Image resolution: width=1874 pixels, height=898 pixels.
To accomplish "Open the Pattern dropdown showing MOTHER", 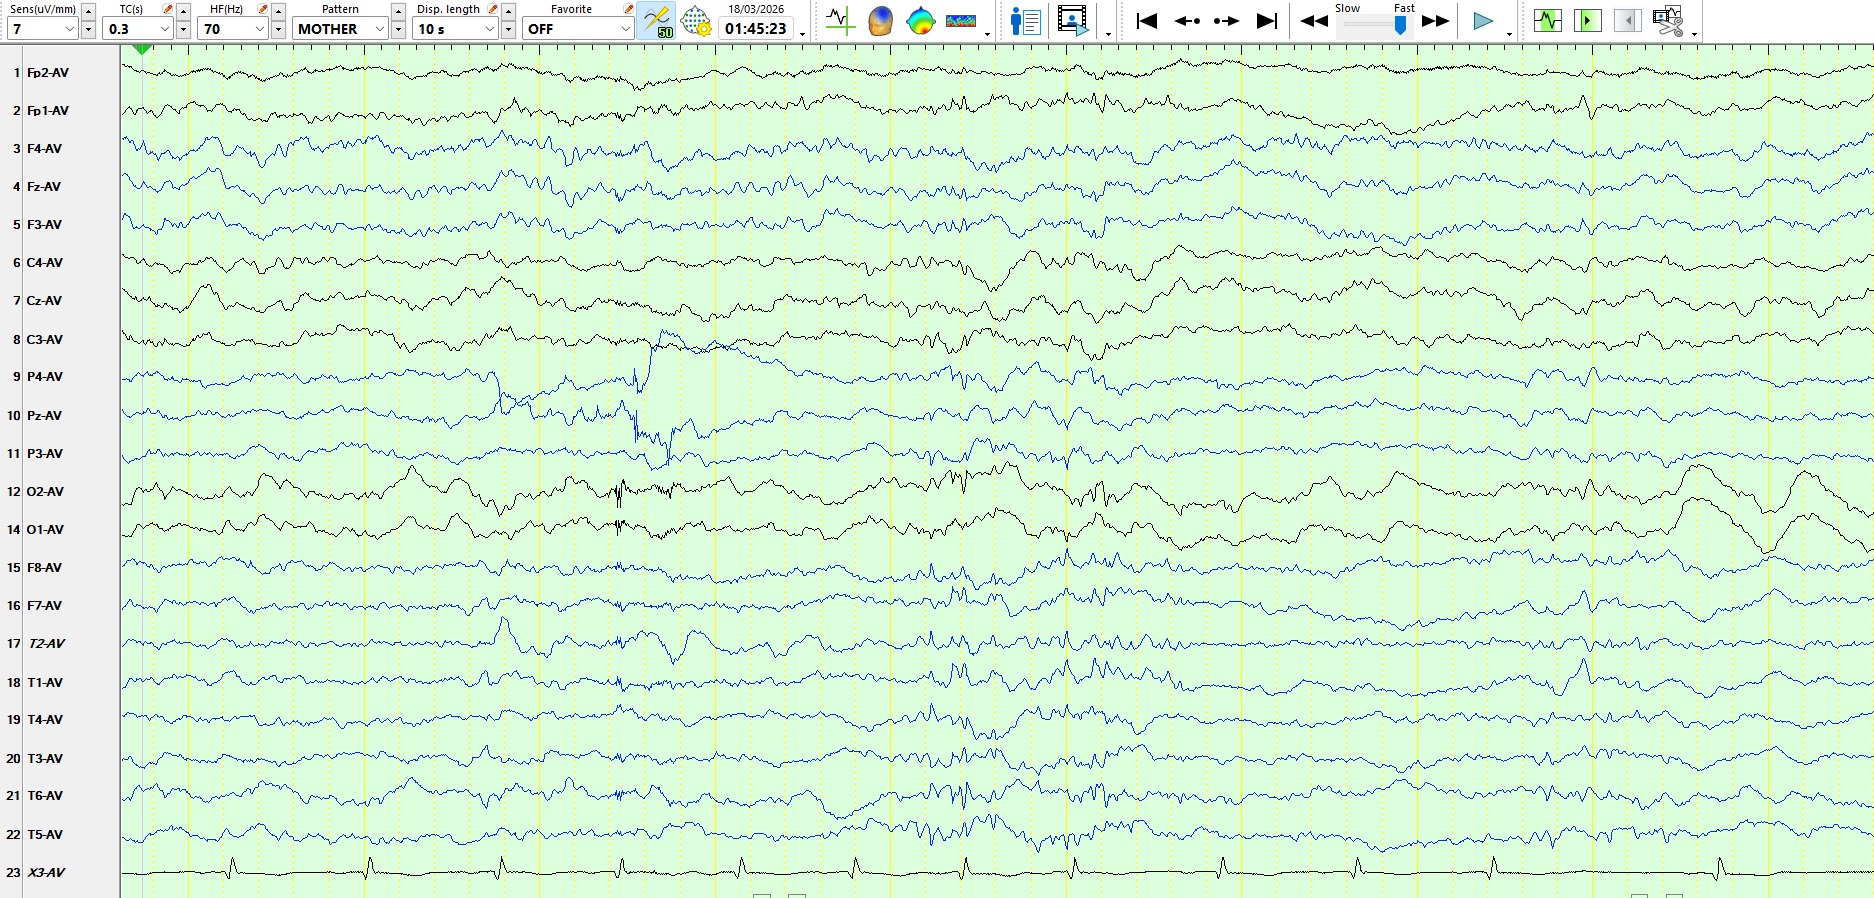I will 340,29.
